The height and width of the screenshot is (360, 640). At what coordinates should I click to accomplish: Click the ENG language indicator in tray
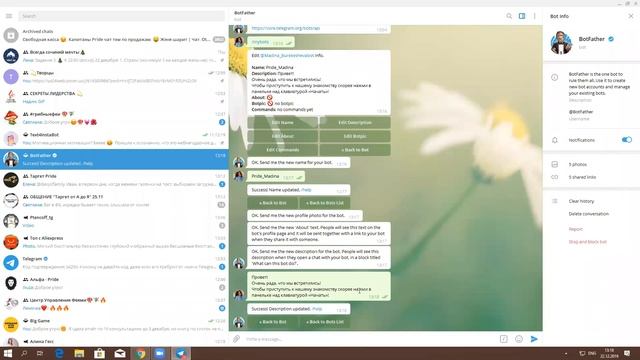tap(592, 353)
